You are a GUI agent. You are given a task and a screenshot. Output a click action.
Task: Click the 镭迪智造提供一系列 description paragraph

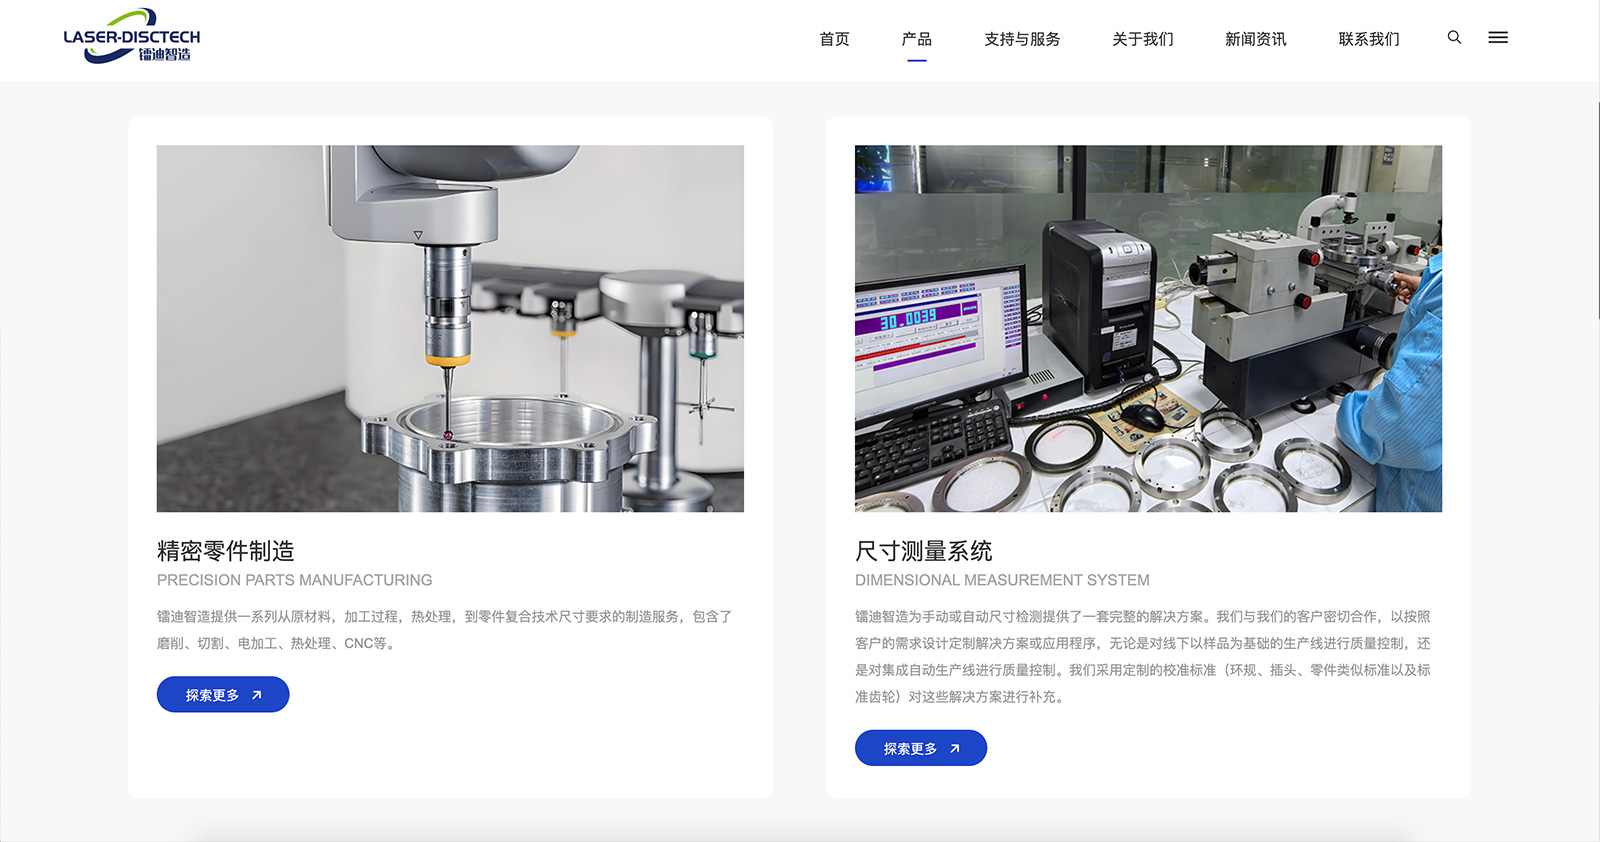click(445, 630)
